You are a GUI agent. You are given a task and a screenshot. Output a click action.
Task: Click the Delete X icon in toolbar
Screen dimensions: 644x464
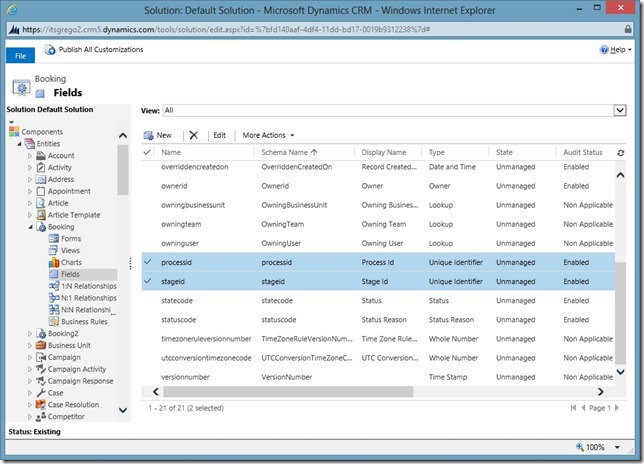click(193, 135)
